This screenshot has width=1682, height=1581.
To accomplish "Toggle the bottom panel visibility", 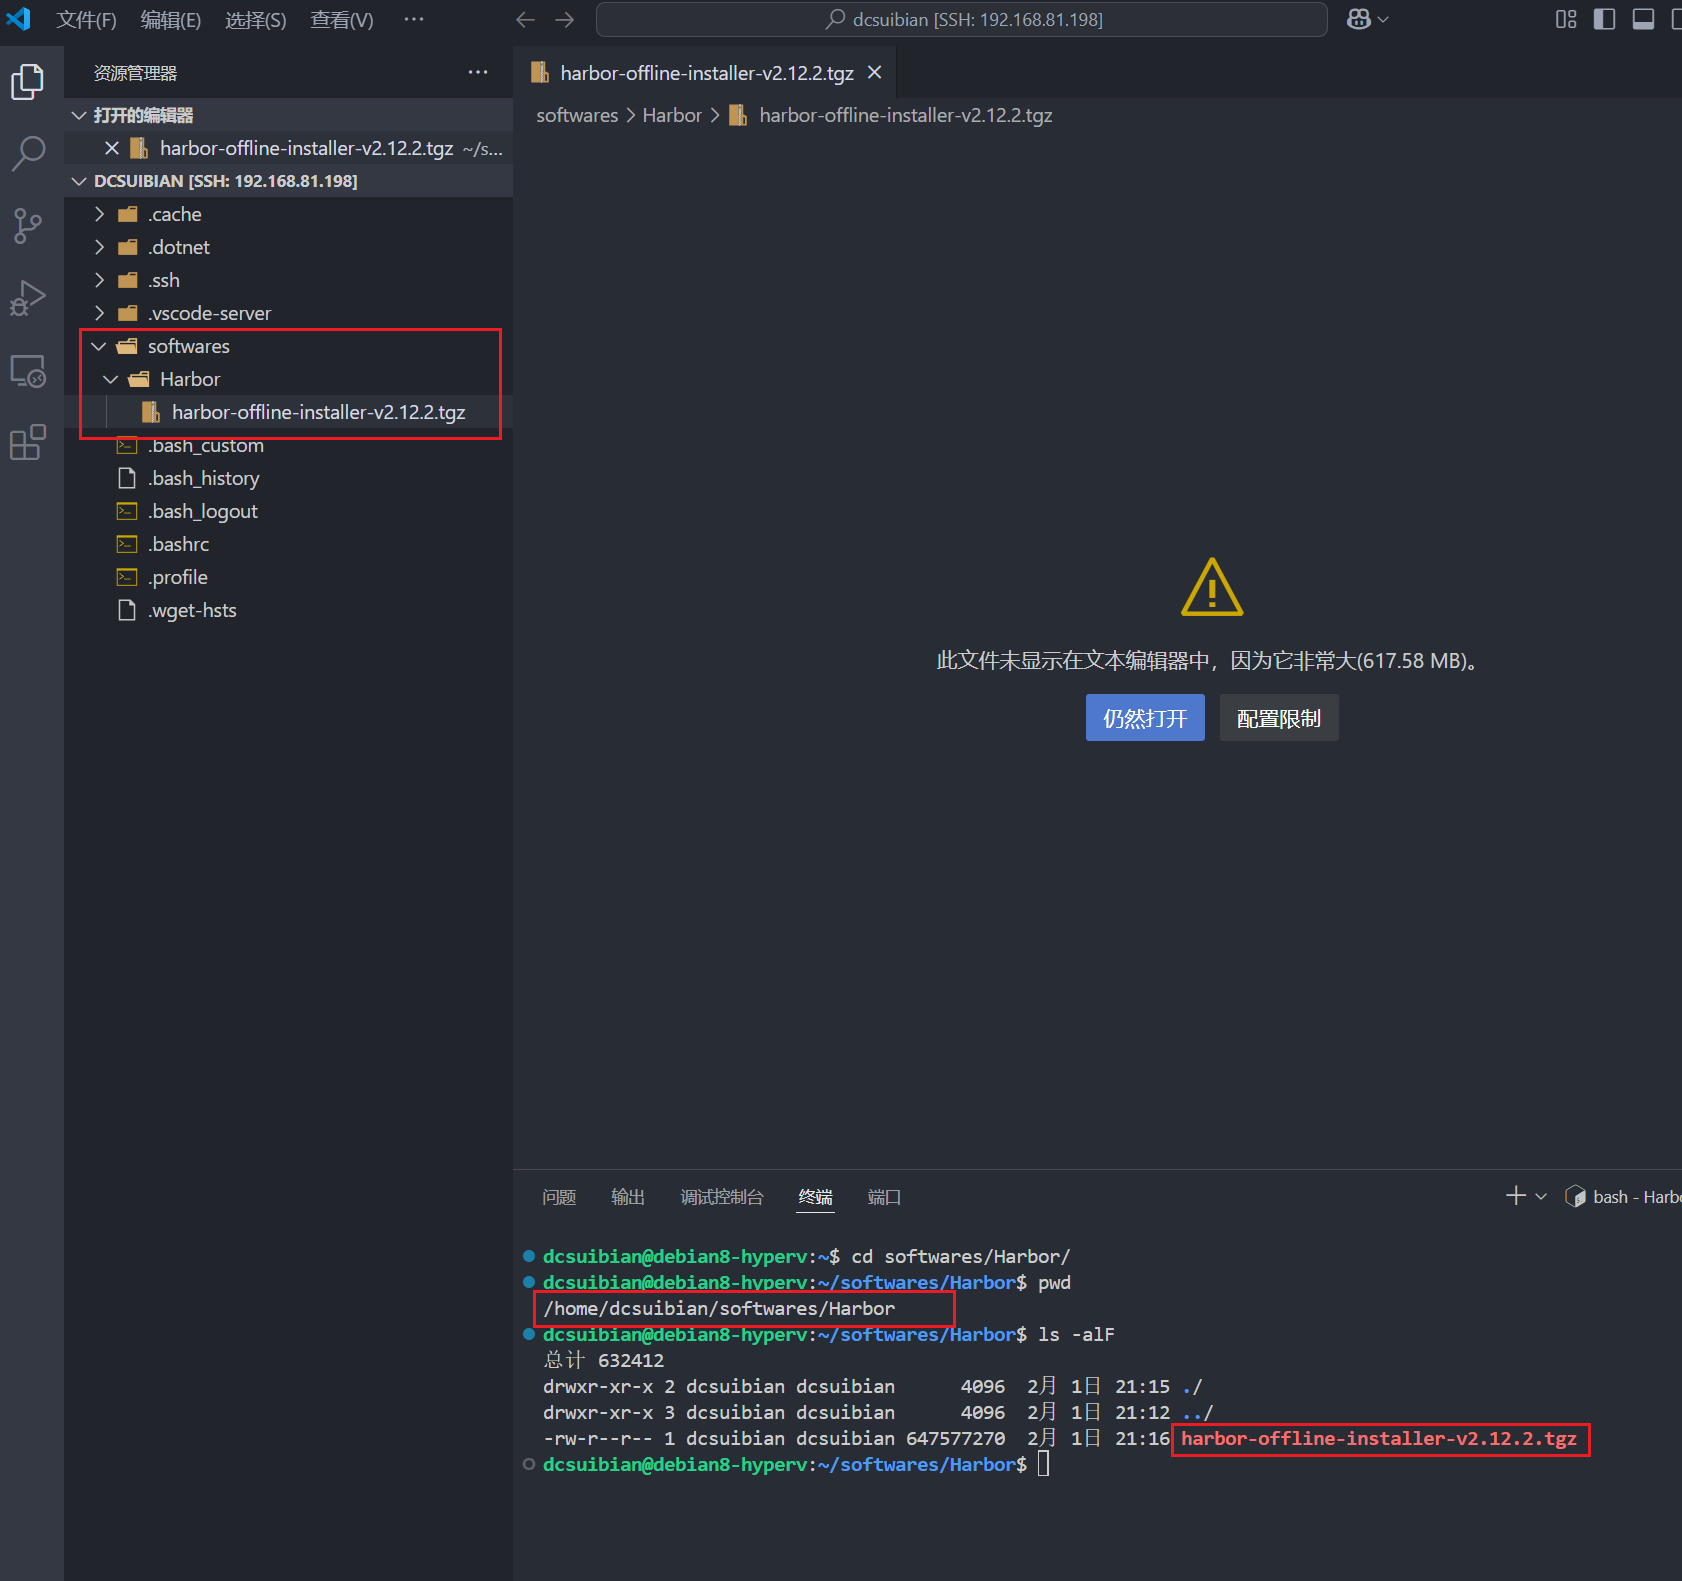I will (1643, 20).
